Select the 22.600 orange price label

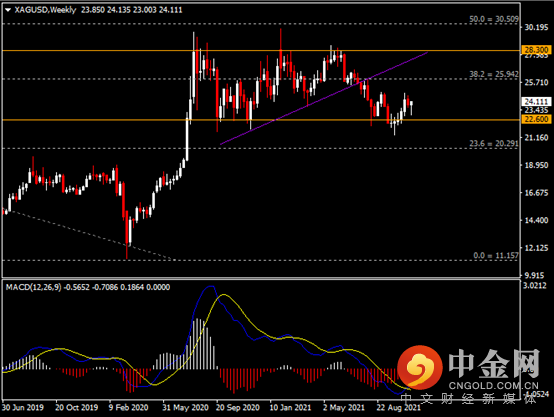pos(536,119)
